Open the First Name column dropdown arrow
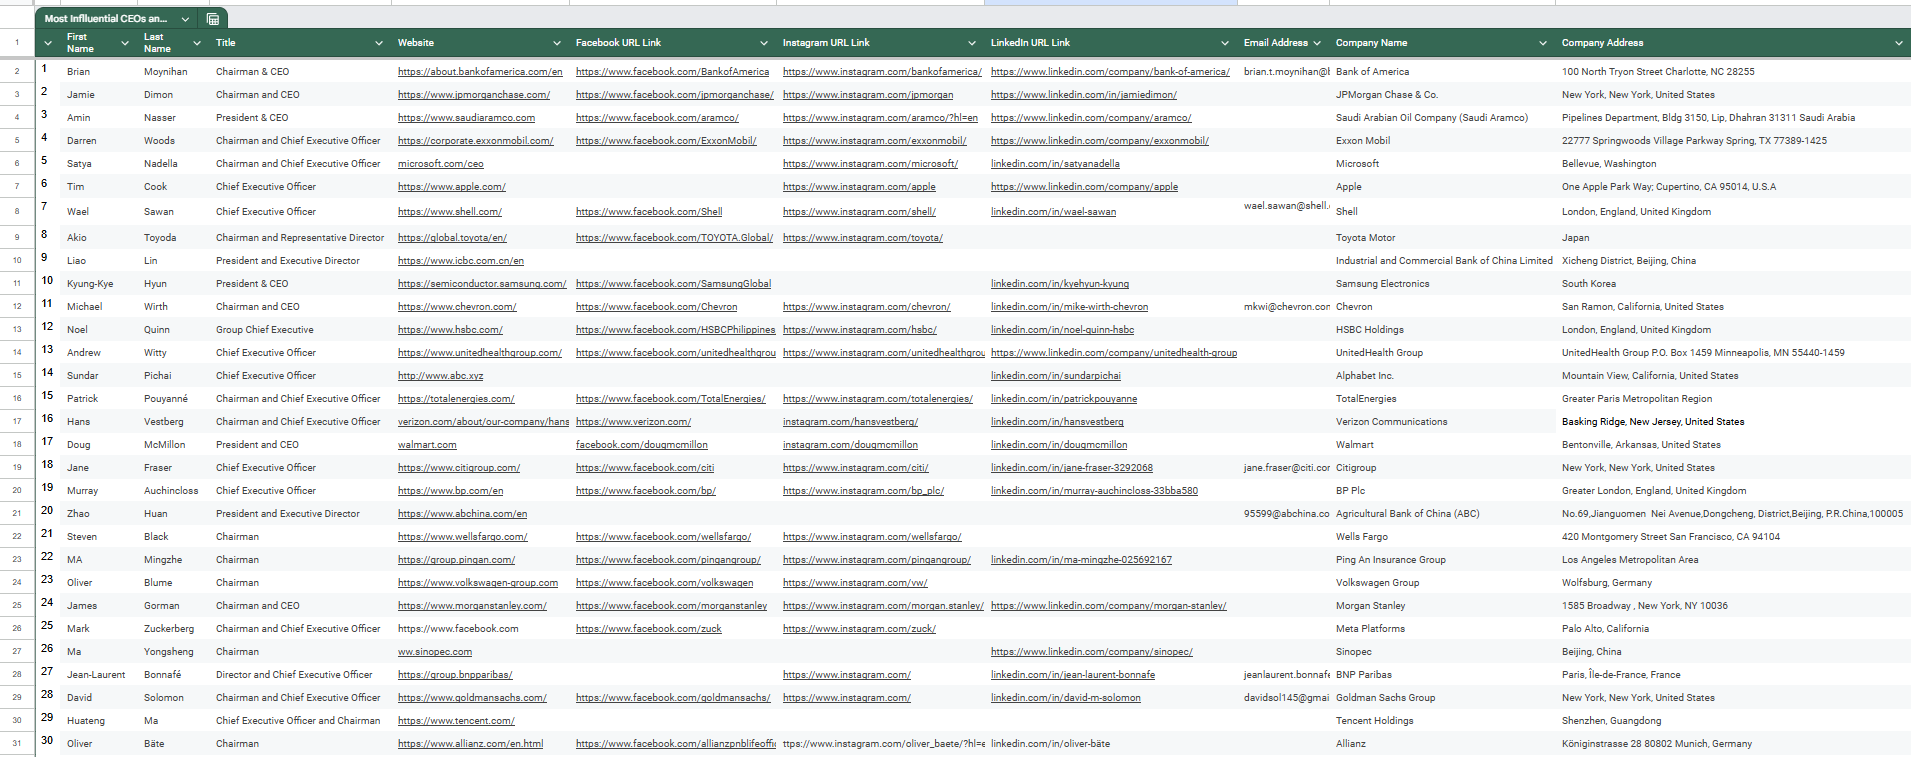 (125, 43)
